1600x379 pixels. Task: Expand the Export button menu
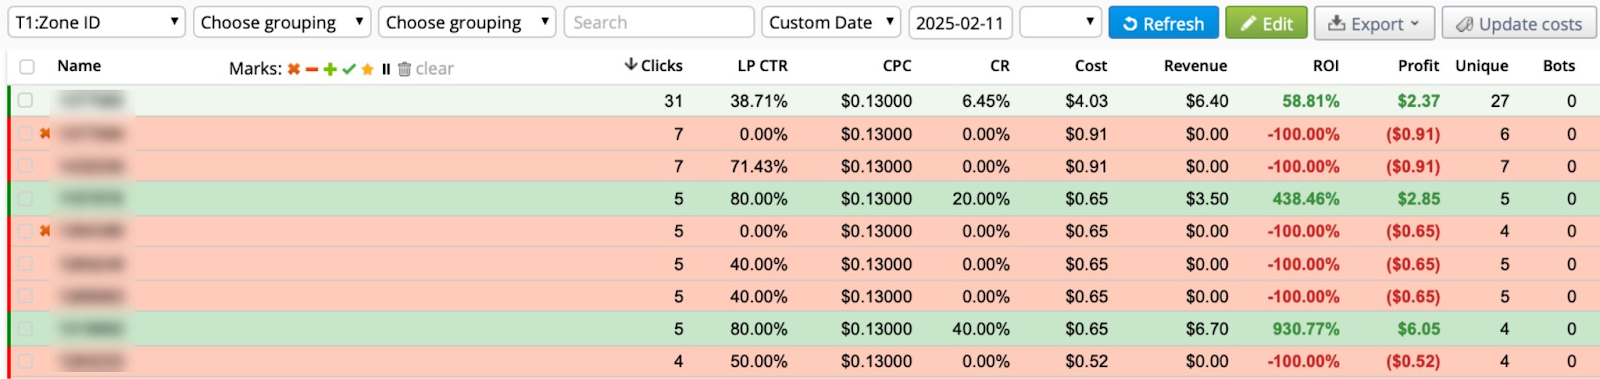(1374, 23)
